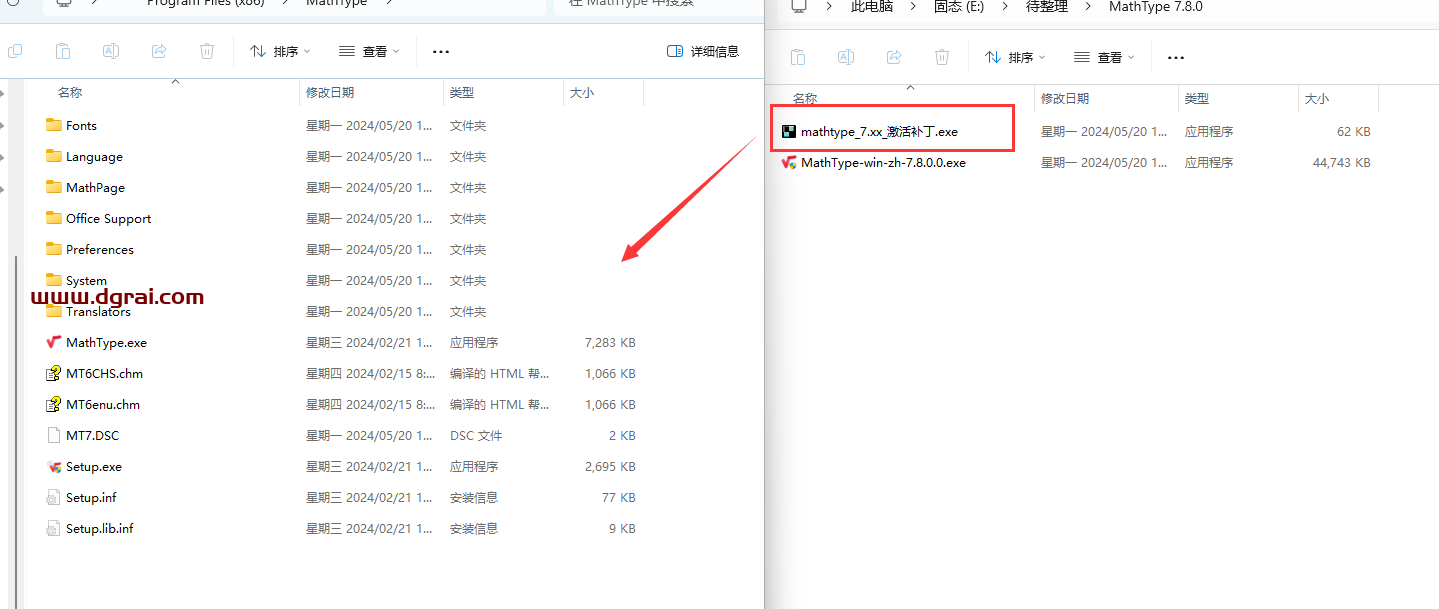The height and width of the screenshot is (609, 1439).
Task: Sort left window by 类型 column
Action: click(x=462, y=92)
